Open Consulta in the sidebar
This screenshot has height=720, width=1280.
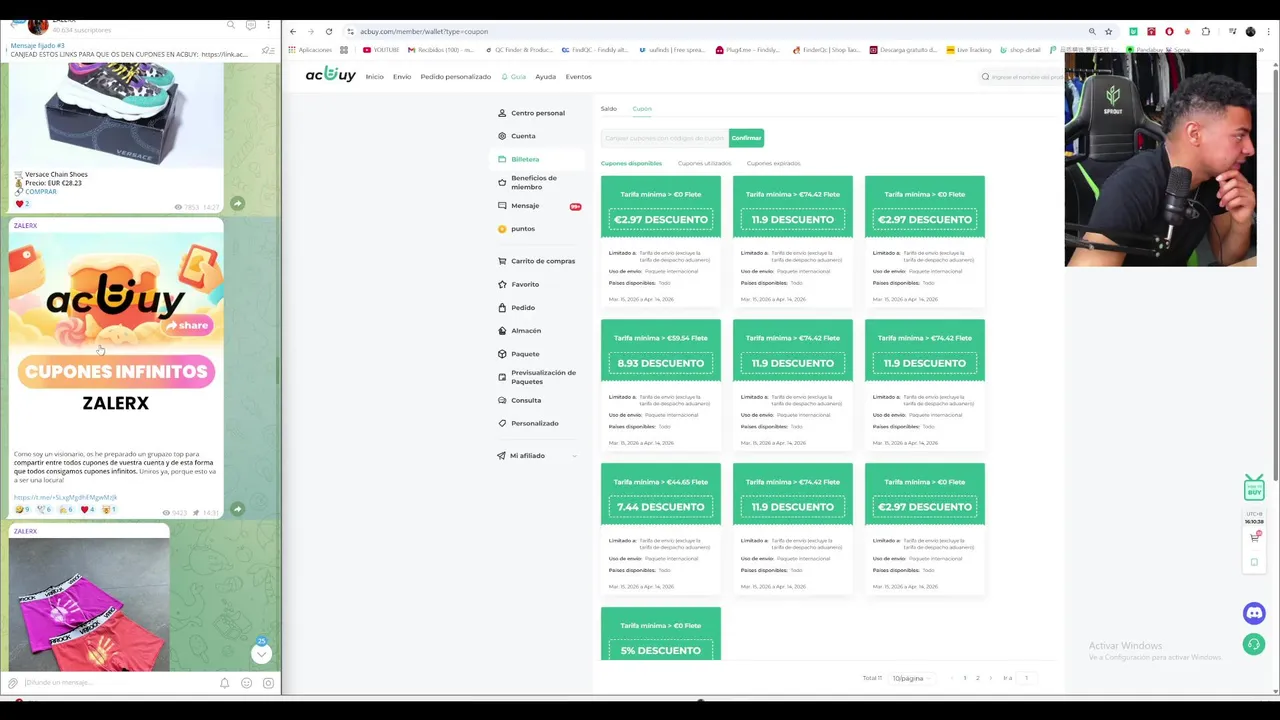(519, 400)
